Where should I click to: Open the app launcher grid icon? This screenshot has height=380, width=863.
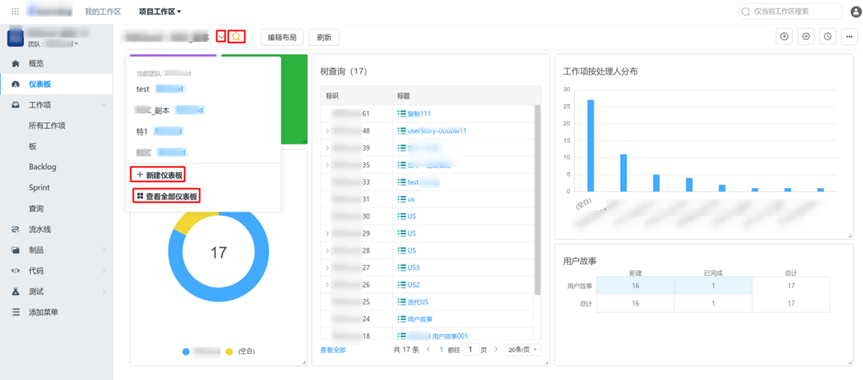click(x=15, y=11)
